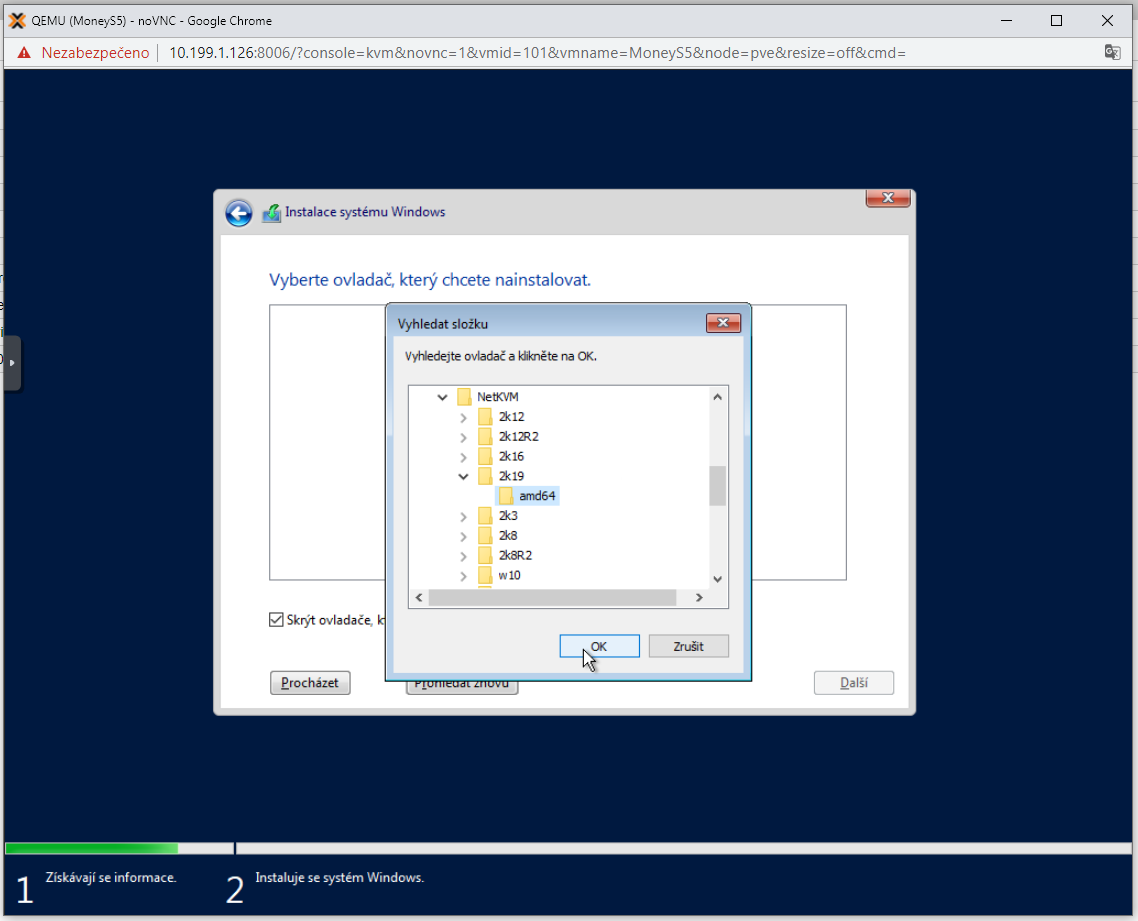Click the NetKVM folder icon
This screenshot has width=1138, height=921.
[464, 397]
